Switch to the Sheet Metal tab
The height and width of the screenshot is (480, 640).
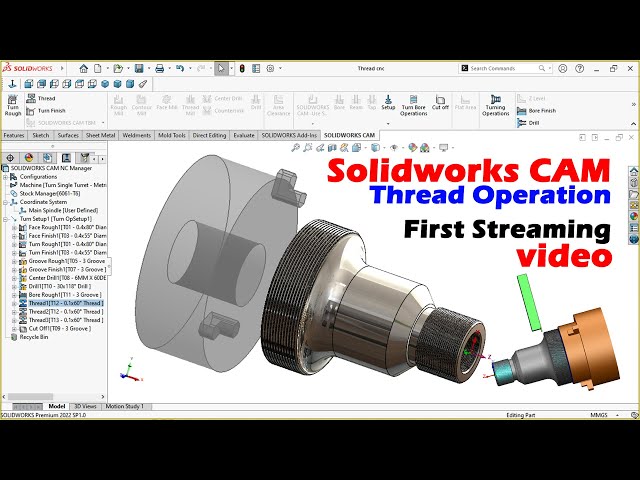tap(100, 135)
